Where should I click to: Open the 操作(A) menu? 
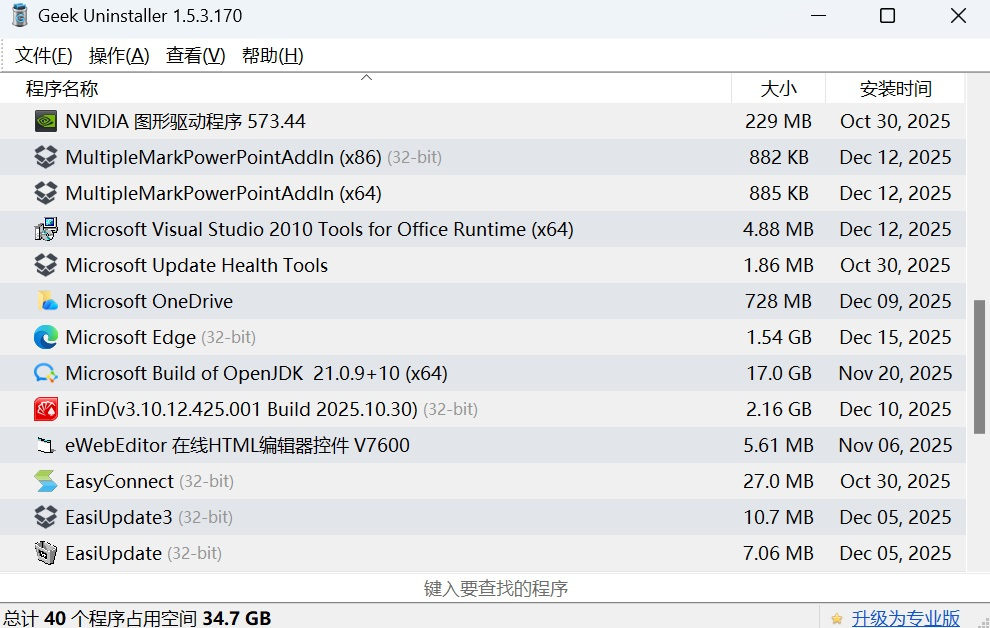[119, 56]
